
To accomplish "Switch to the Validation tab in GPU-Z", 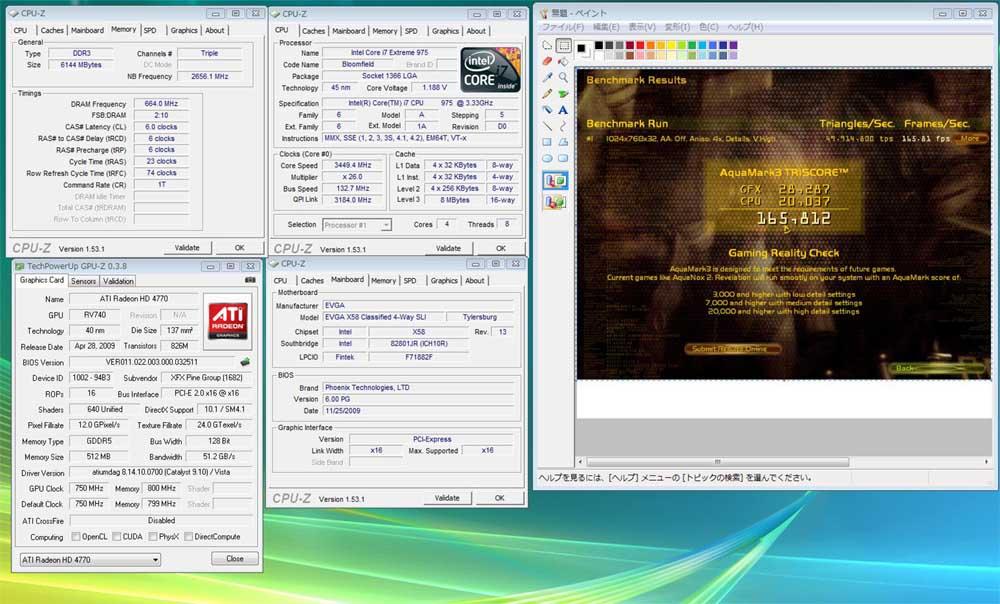I will (119, 281).
